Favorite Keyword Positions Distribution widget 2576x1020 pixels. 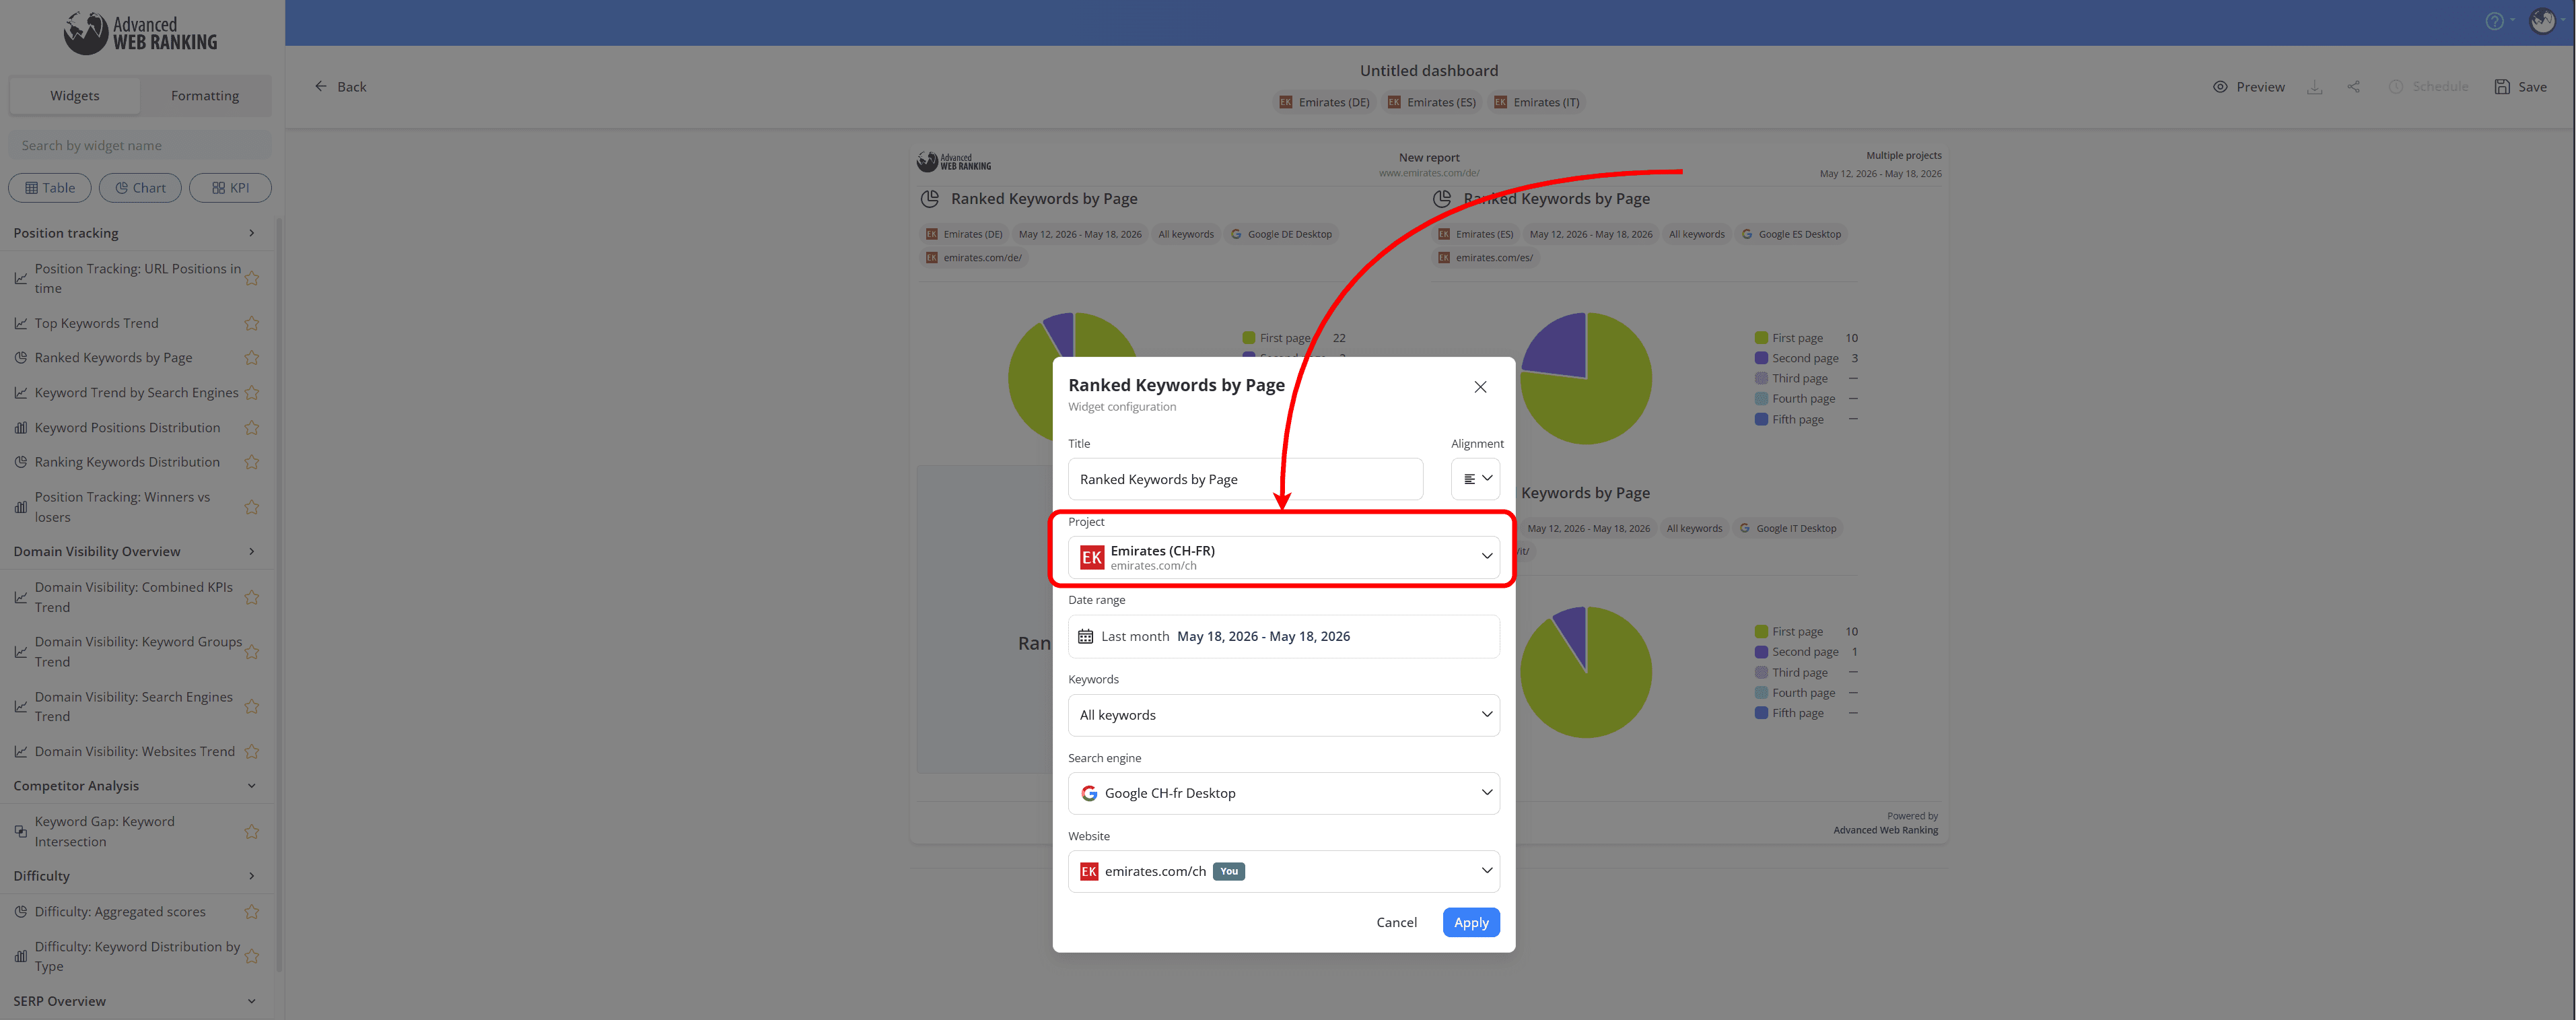point(252,428)
